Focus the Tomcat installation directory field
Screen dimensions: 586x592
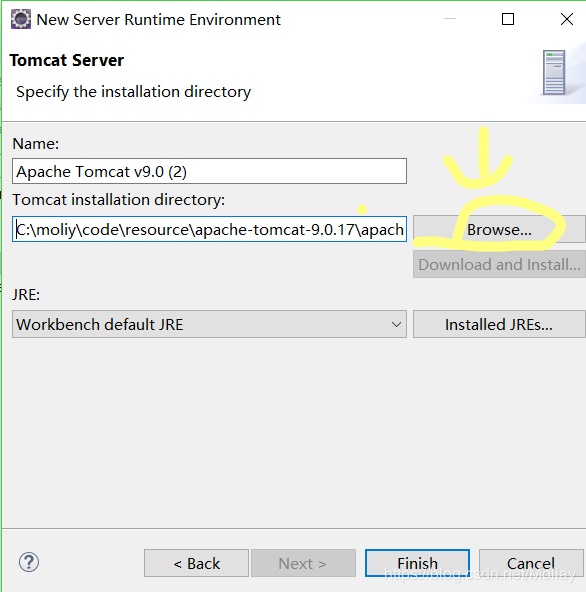(209, 229)
